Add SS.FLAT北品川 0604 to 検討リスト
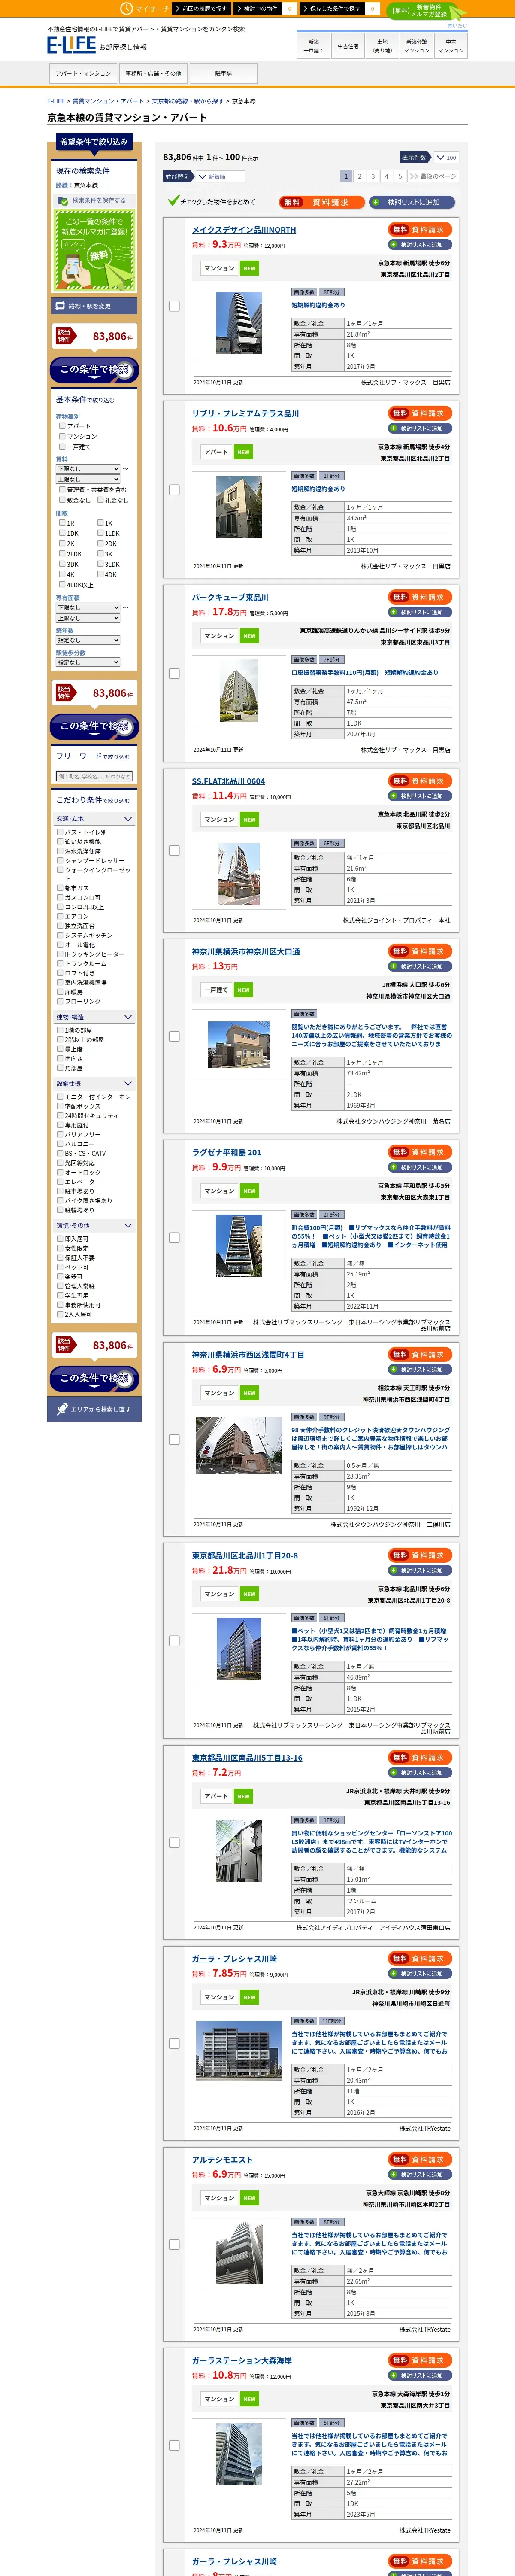Viewport: 515px width, 2576px height. click(421, 796)
